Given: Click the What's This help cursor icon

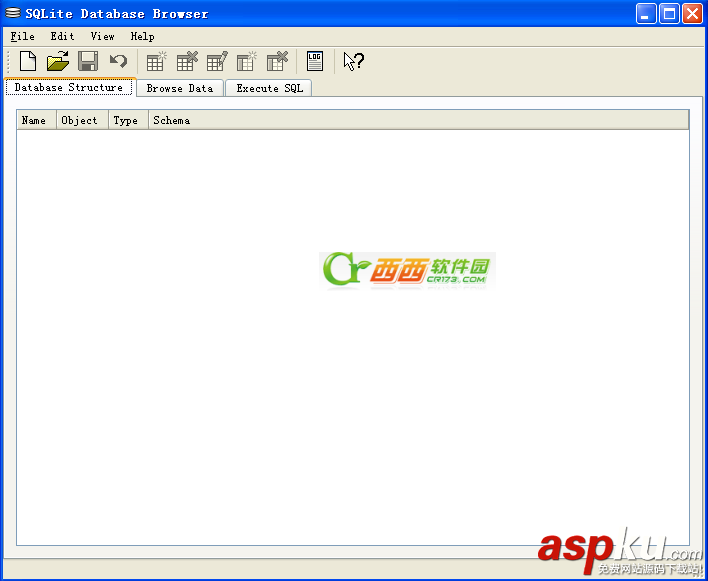Looking at the screenshot, I should [353, 61].
